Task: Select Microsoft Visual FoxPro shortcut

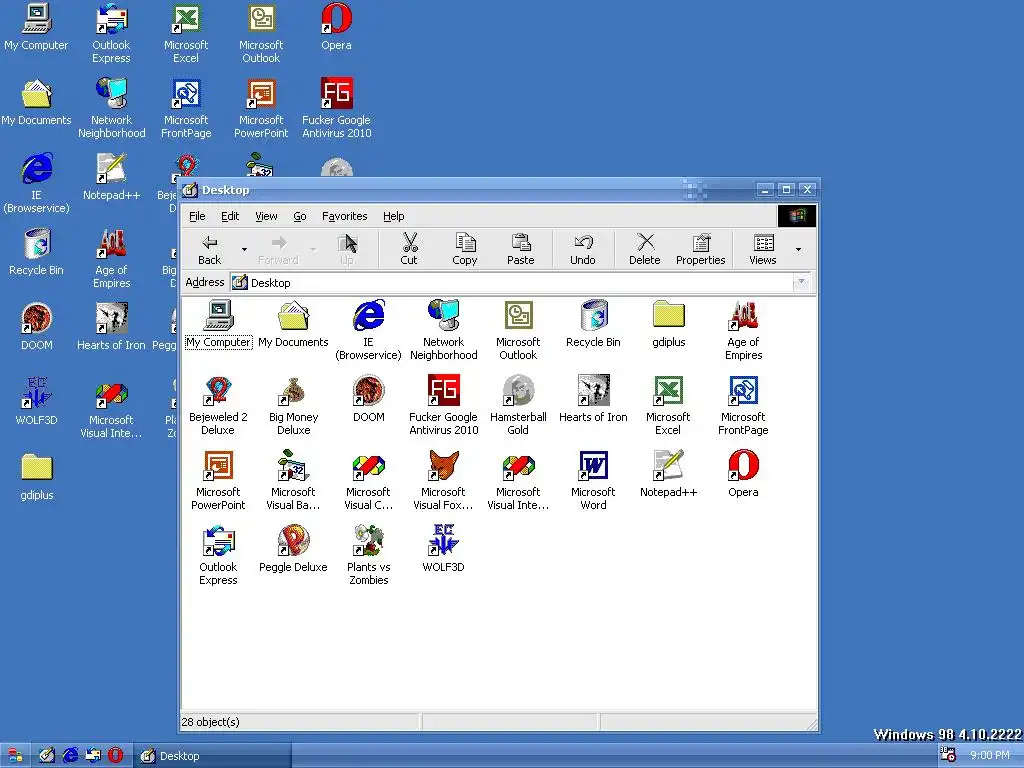Action: coord(443,480)
